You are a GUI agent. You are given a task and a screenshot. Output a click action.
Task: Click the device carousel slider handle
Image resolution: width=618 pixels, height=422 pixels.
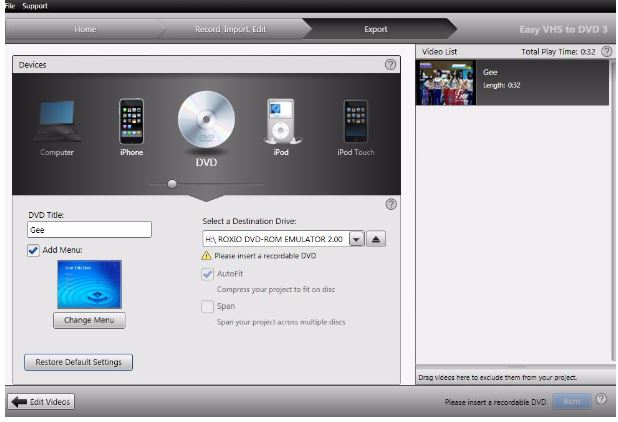click(x=172, y=184)
